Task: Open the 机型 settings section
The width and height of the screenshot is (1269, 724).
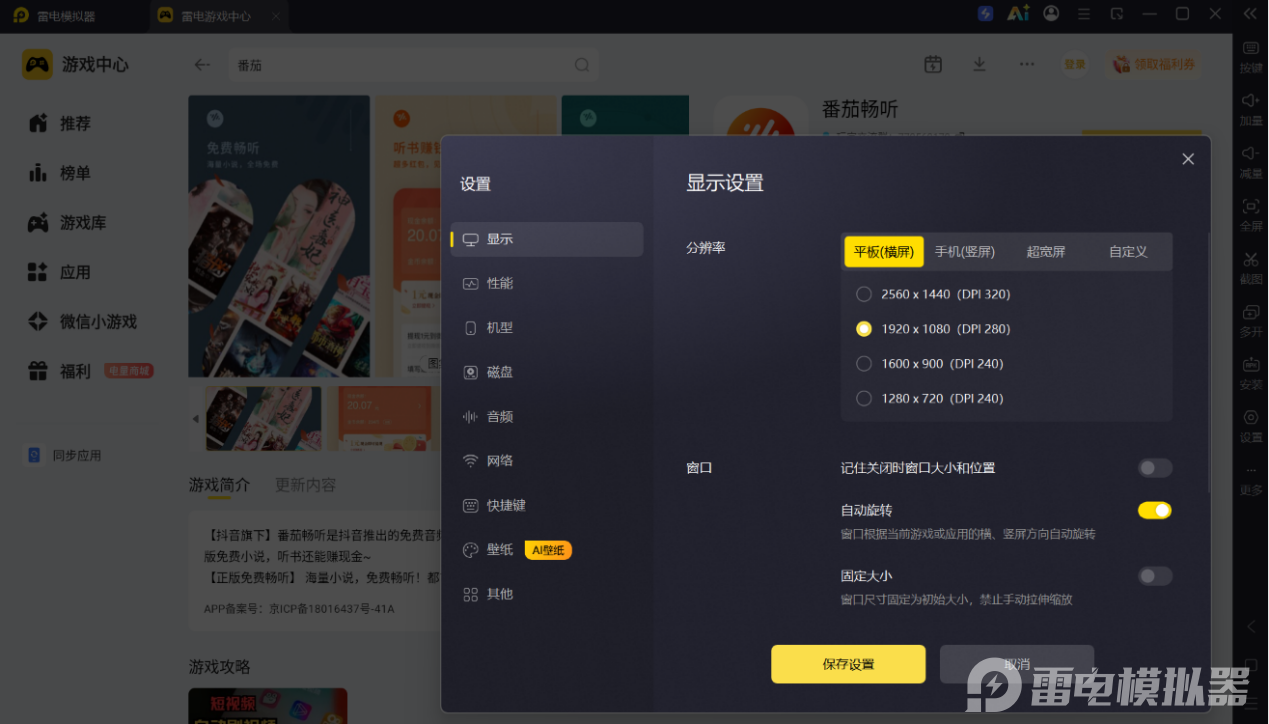Action: [547, 328]
